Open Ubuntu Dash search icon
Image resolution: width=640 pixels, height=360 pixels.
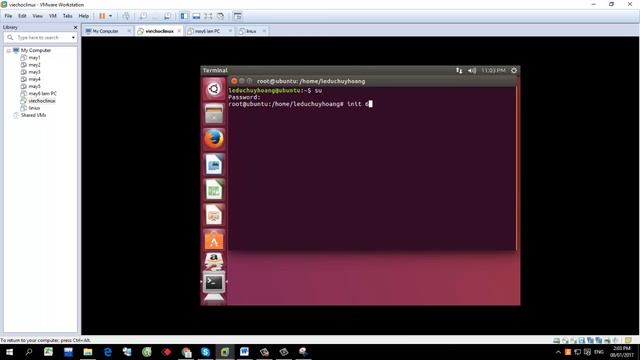click(x=213, y=89)
